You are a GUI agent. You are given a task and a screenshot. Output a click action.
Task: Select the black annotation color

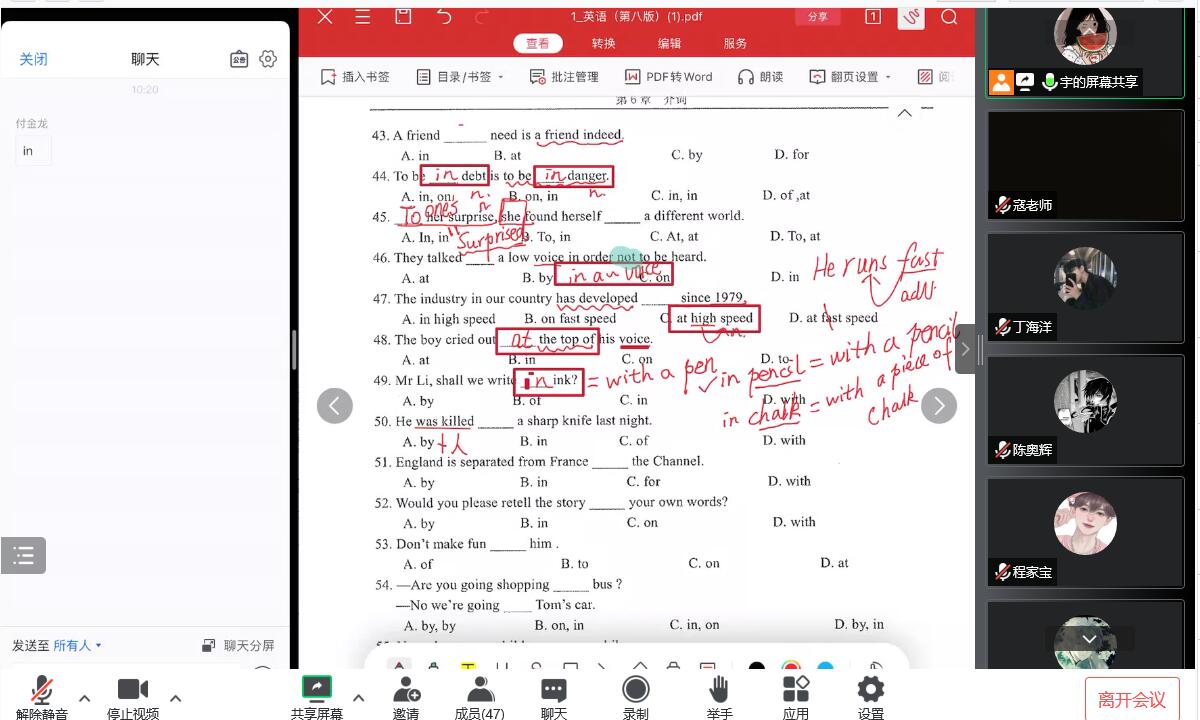(x=757, y=666)
